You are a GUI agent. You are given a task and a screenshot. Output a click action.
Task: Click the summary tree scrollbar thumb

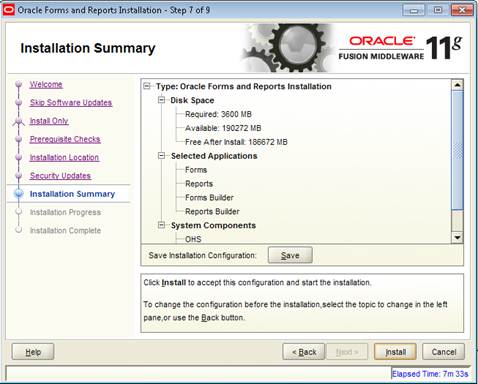point(457,150)
